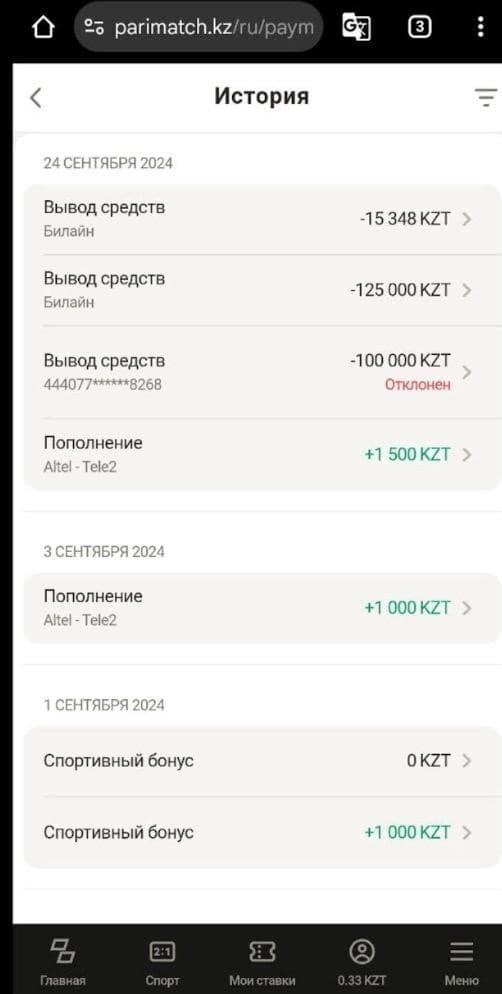Open the browser tab switcher showing 3

420,27
